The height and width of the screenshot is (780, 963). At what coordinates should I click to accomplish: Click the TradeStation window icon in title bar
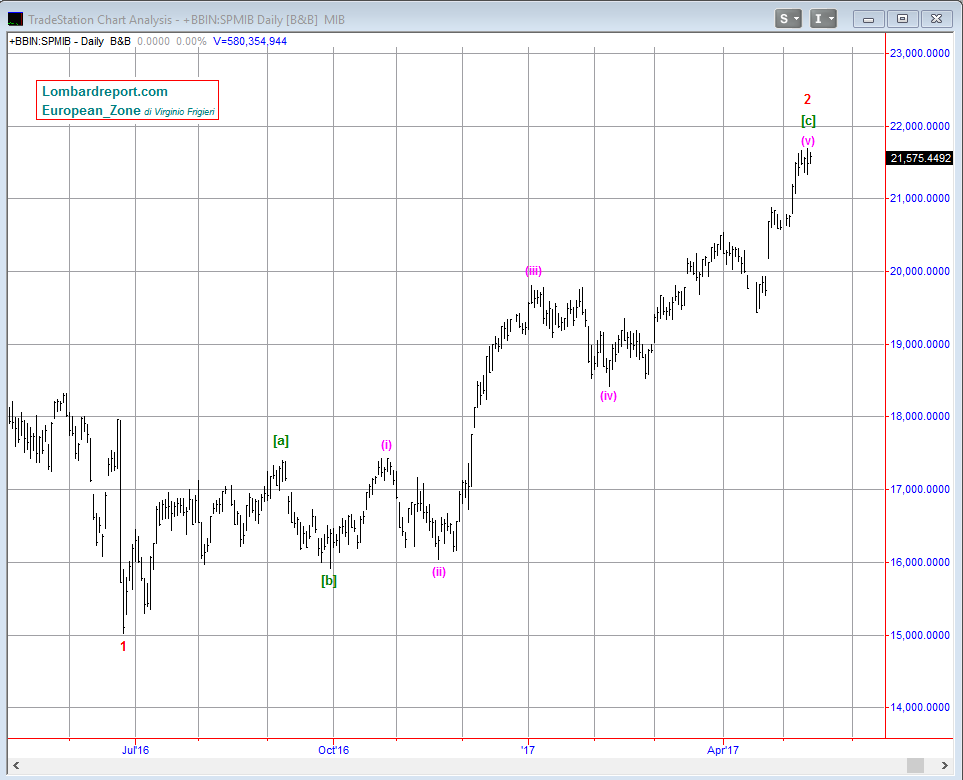point(15,19)
